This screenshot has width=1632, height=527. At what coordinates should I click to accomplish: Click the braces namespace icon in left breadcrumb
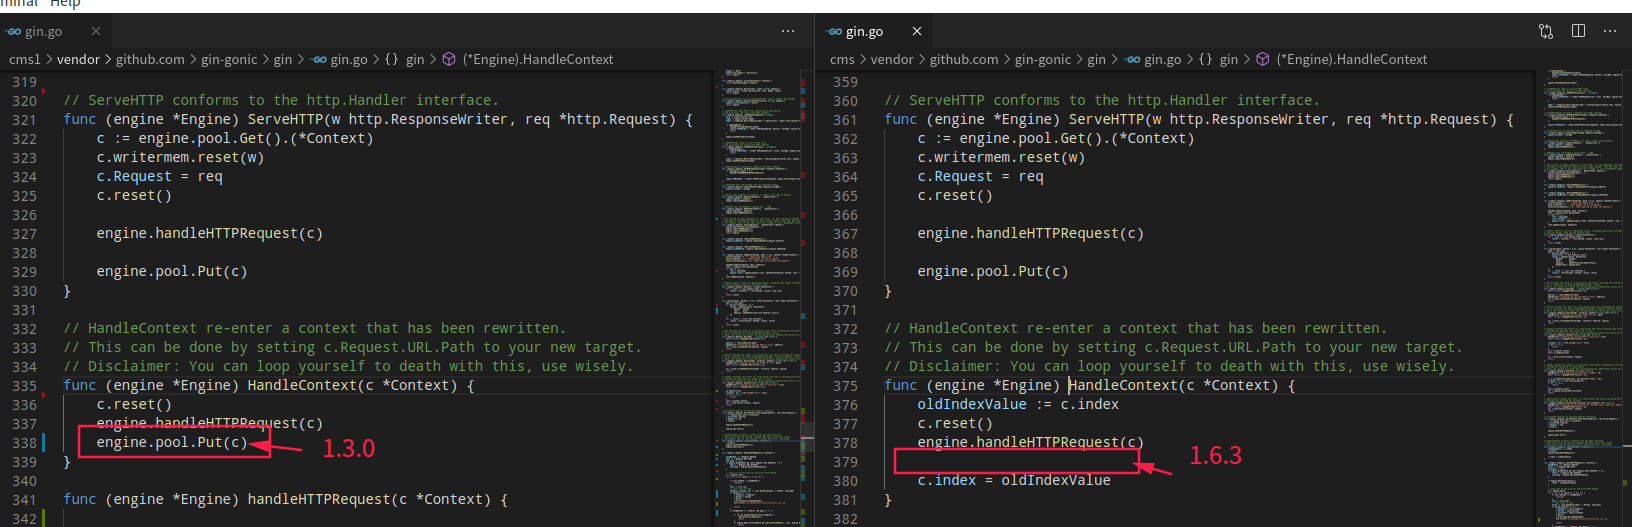coord(391,59)
